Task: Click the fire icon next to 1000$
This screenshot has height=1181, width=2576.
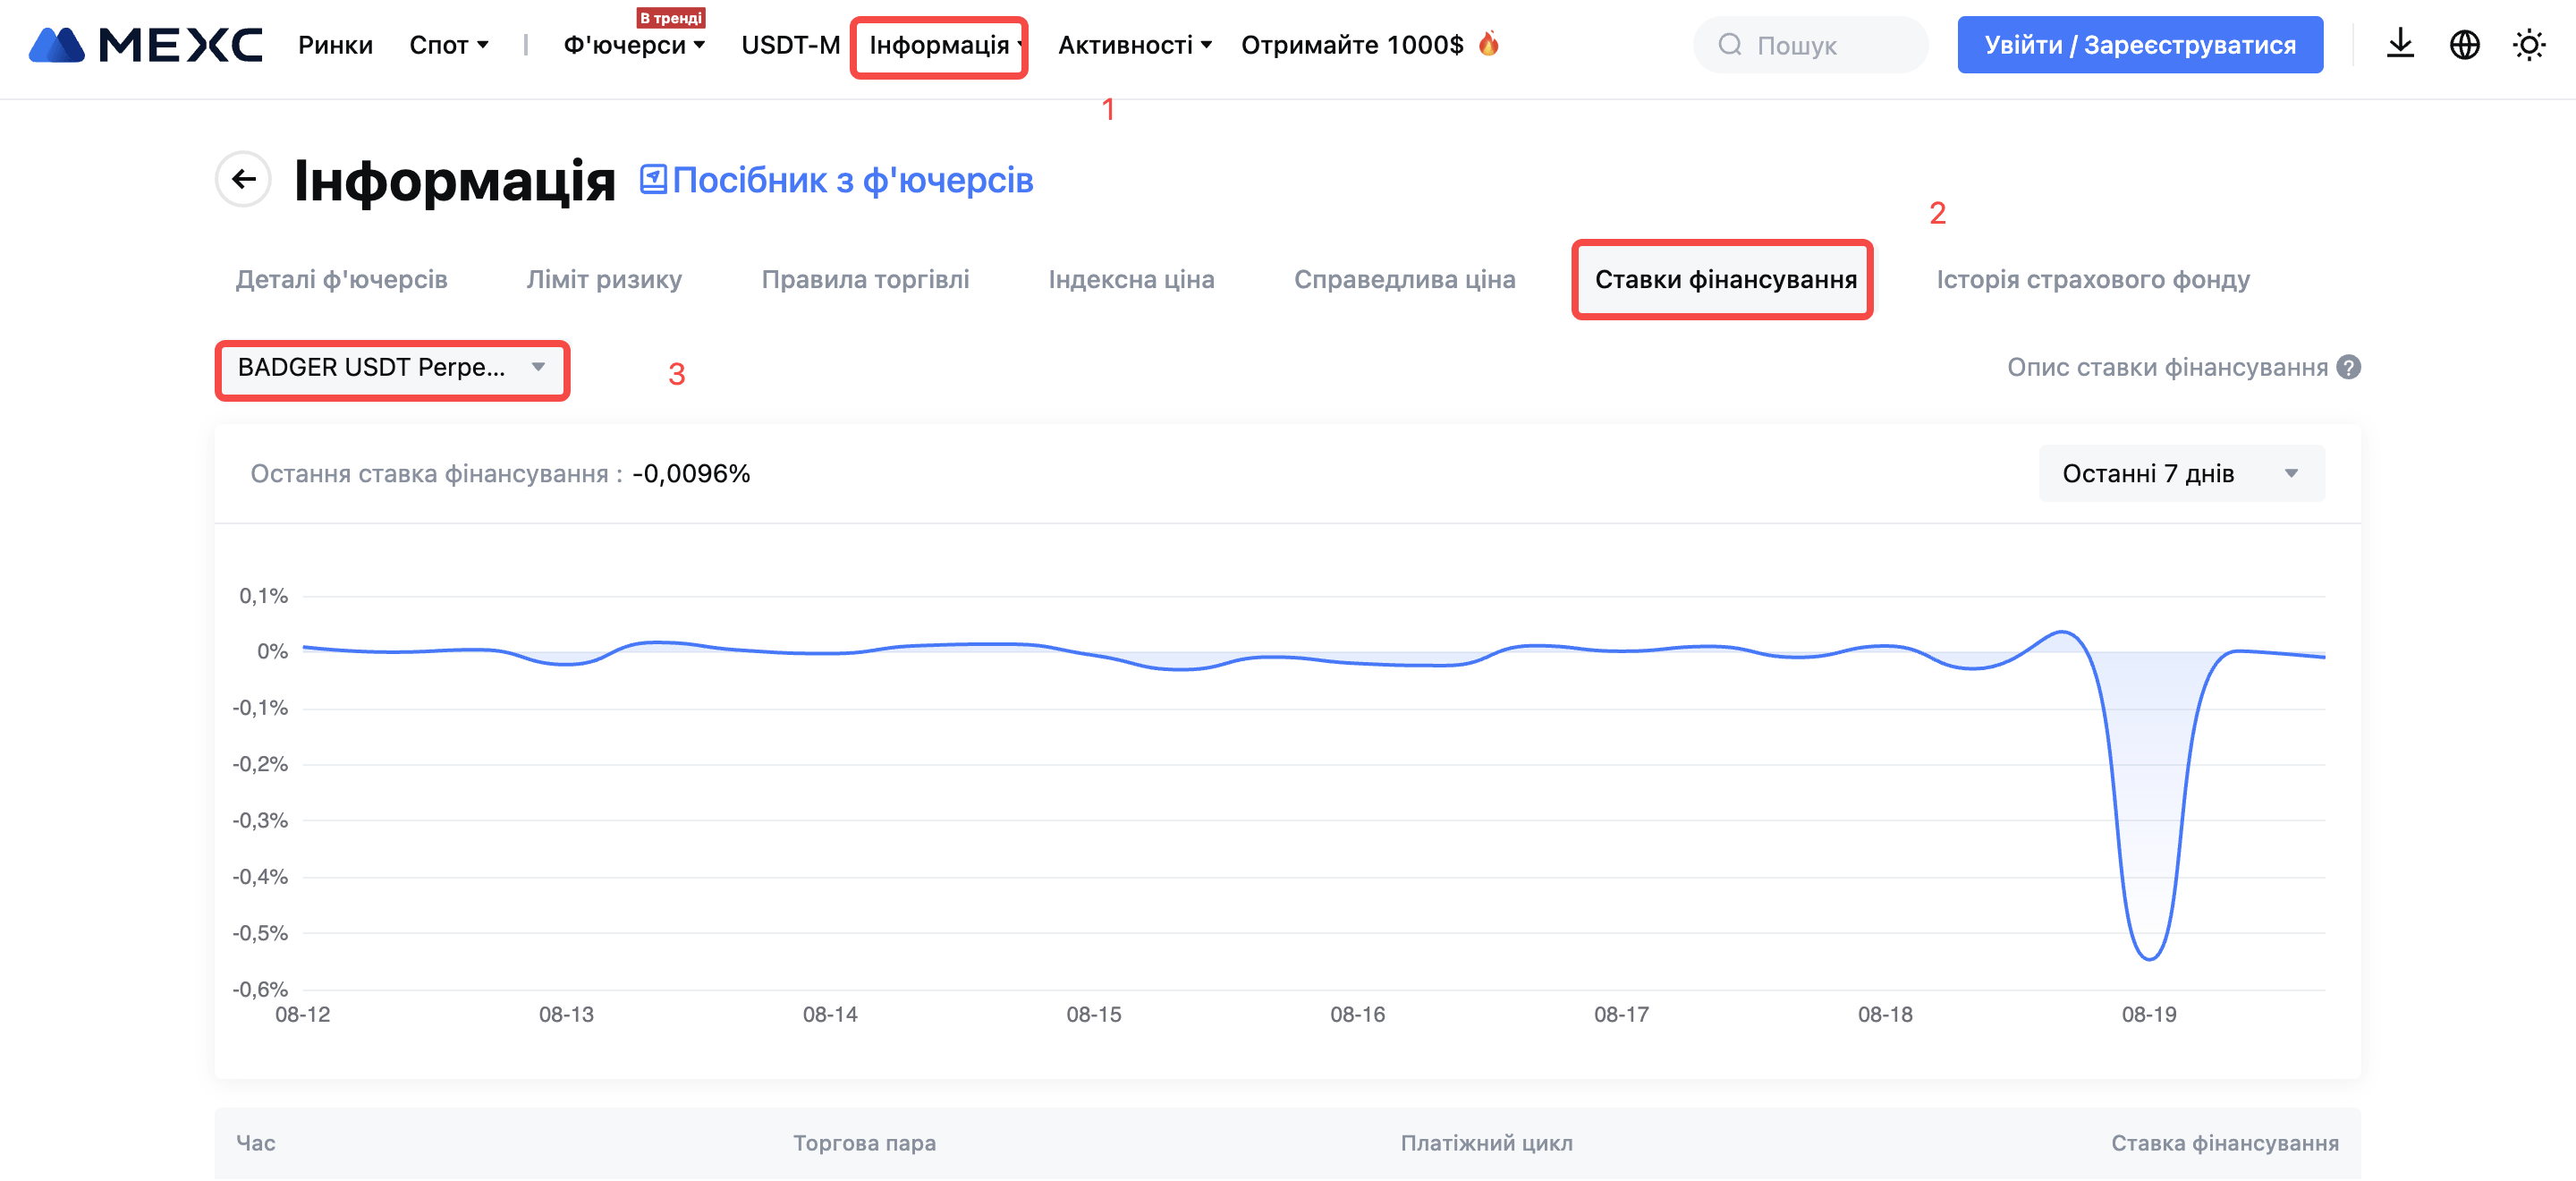Action: pyautogui.click(x=1488, y=44)
